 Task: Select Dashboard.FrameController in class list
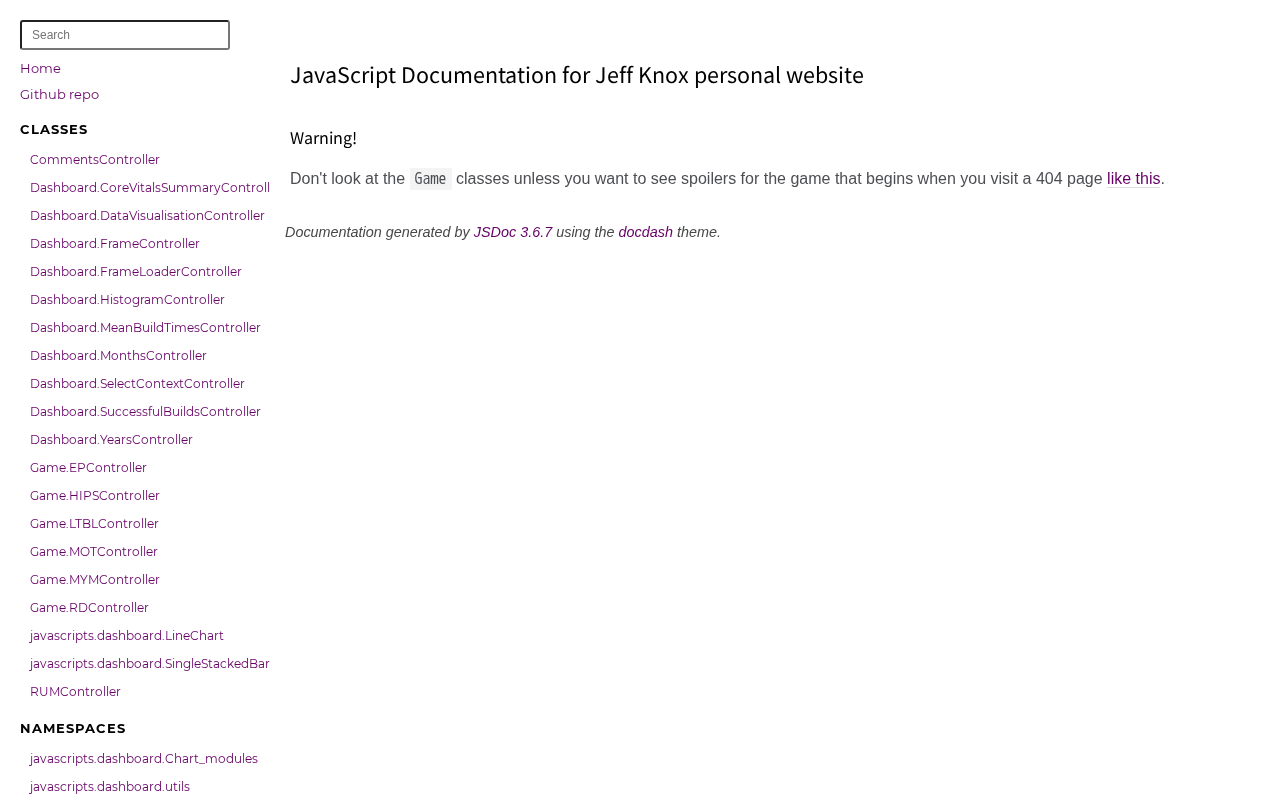pos(115,244)
